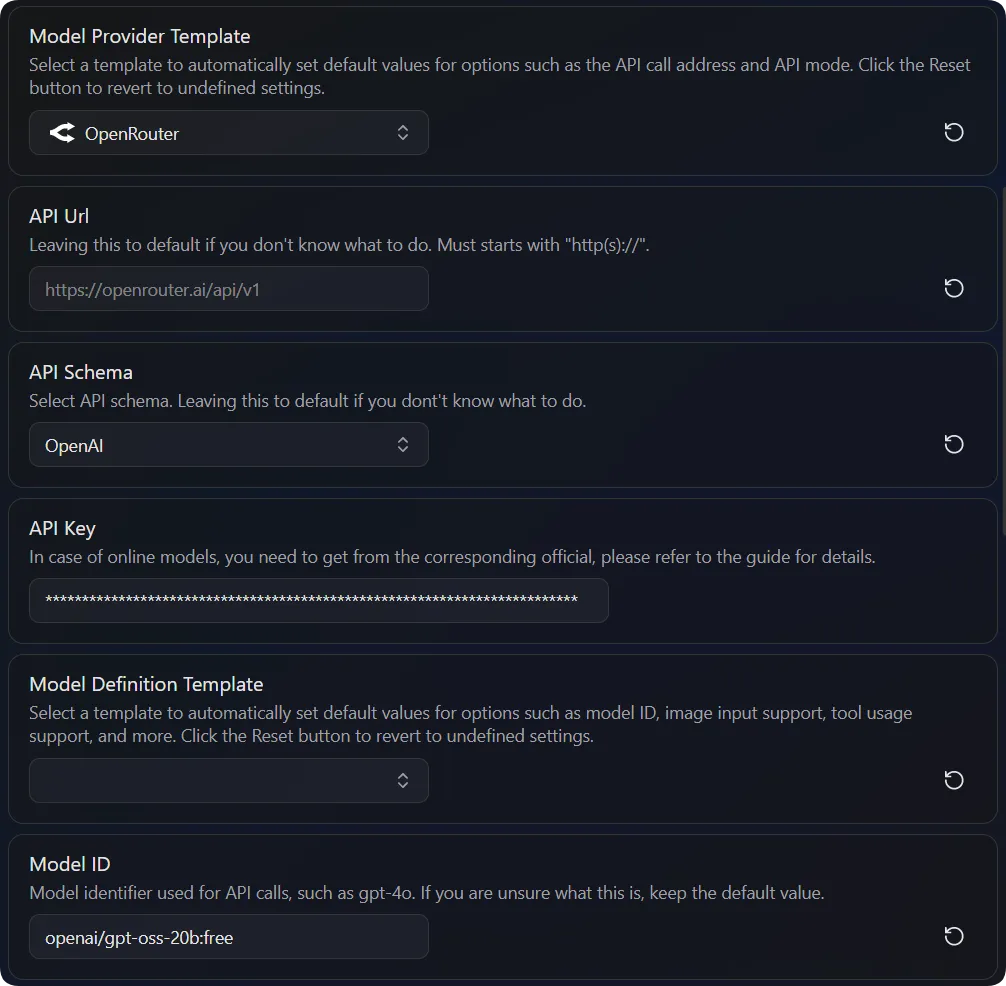1006x986 pixels.
Task: Click the "API Key" section heading
Action: point(63,528)
